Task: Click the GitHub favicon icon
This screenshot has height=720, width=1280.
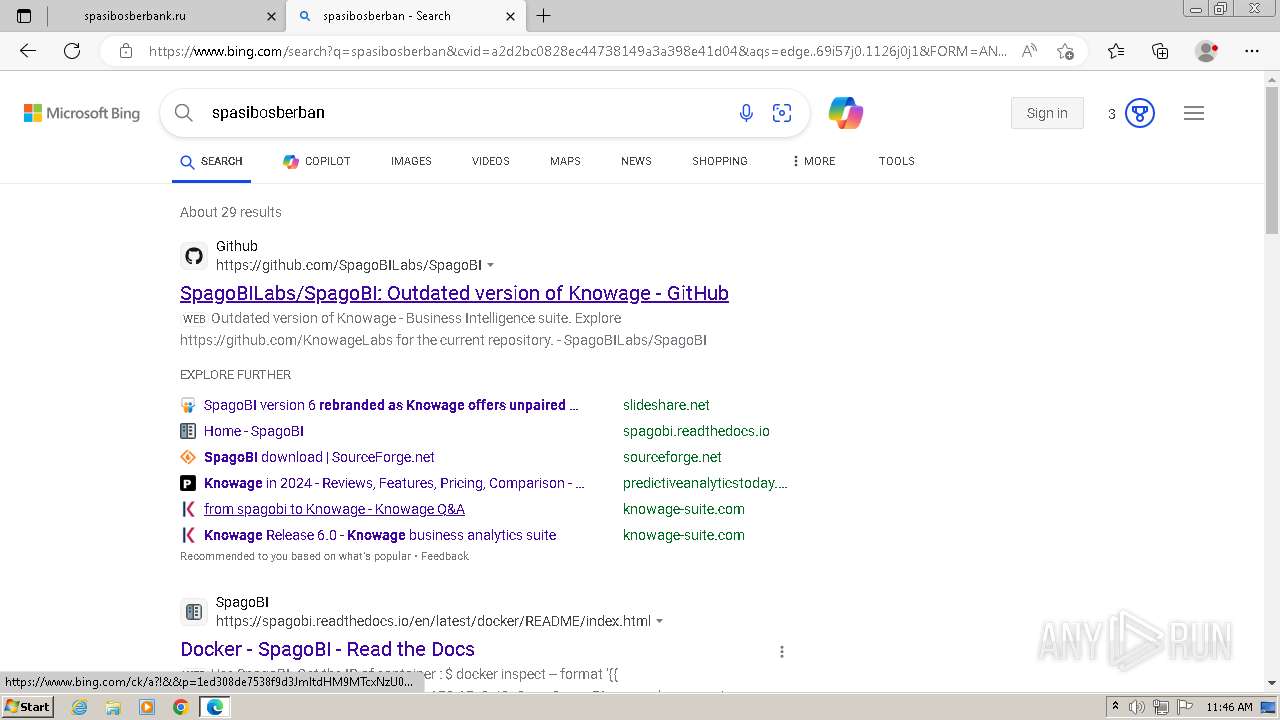Action: 194,256
